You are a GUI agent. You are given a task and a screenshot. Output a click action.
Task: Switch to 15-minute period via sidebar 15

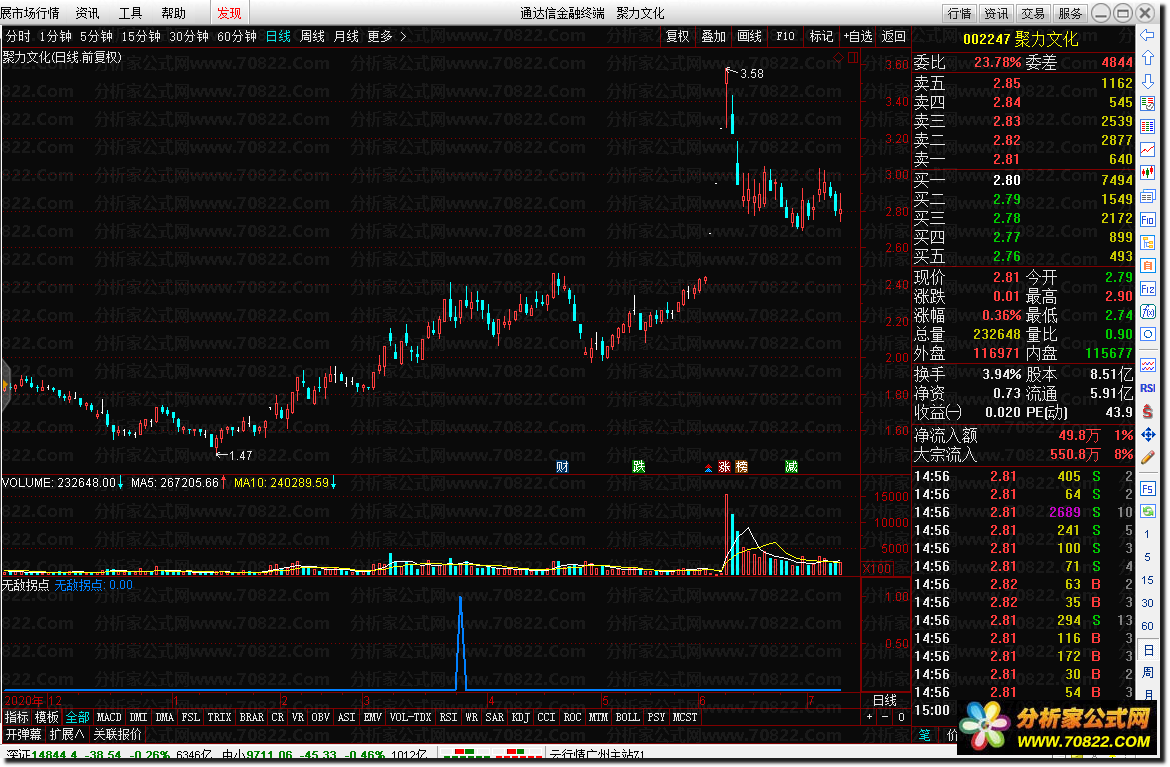tap(1148, 580)
